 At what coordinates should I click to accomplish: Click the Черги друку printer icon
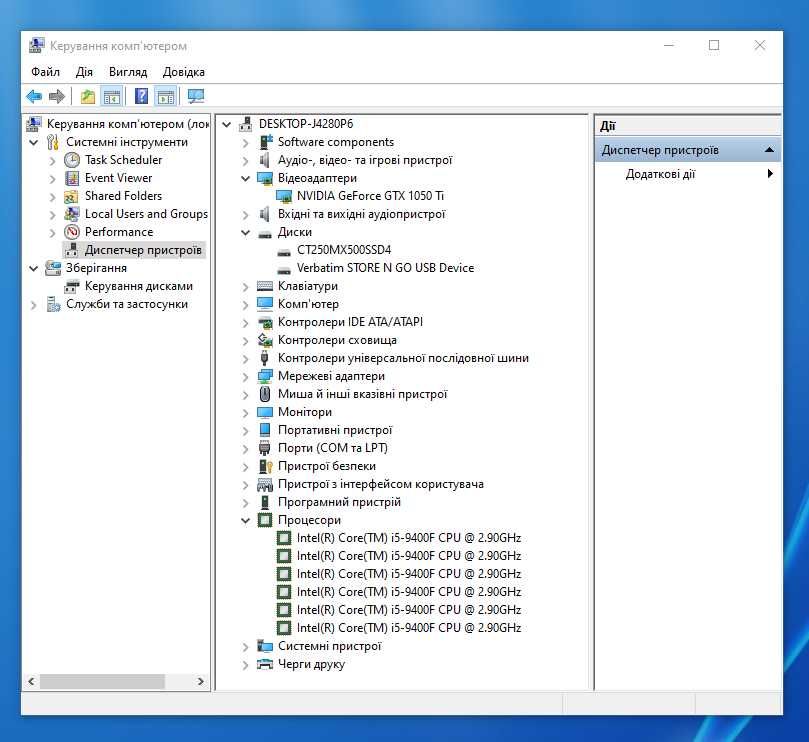click(265, 664)
